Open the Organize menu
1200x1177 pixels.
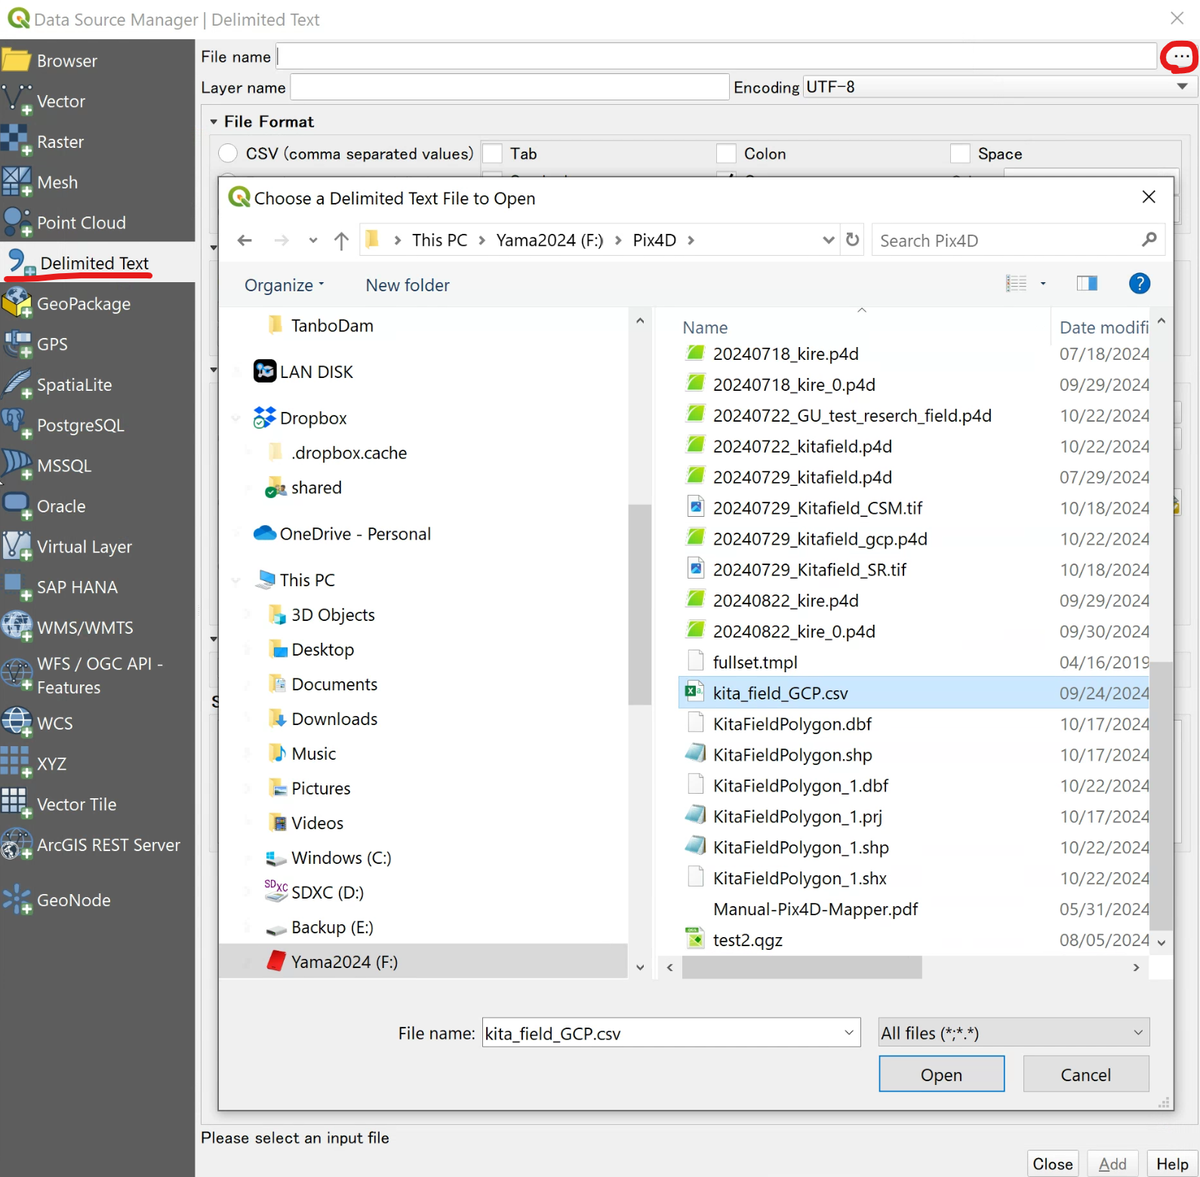tap(284, 285)
